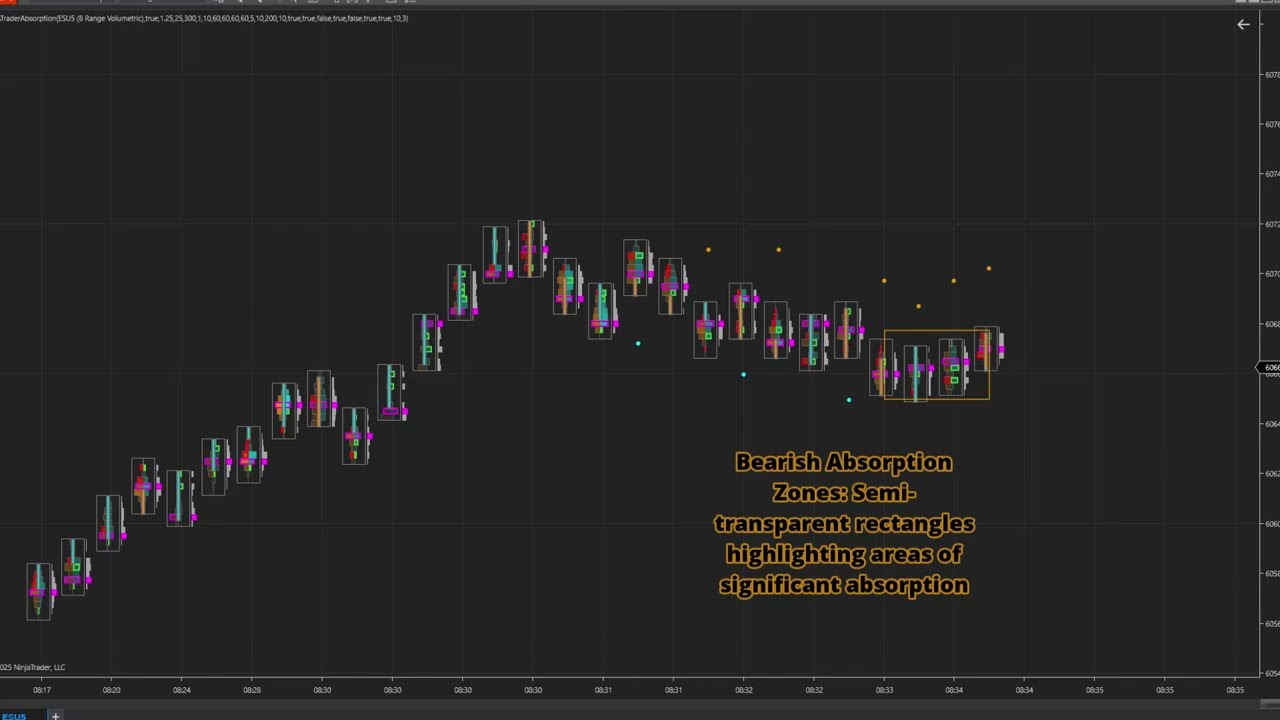The width and height of the screenshot is (1280, 720).
Task: Click the 08:28 time axis label
Action: click(252, 690)
